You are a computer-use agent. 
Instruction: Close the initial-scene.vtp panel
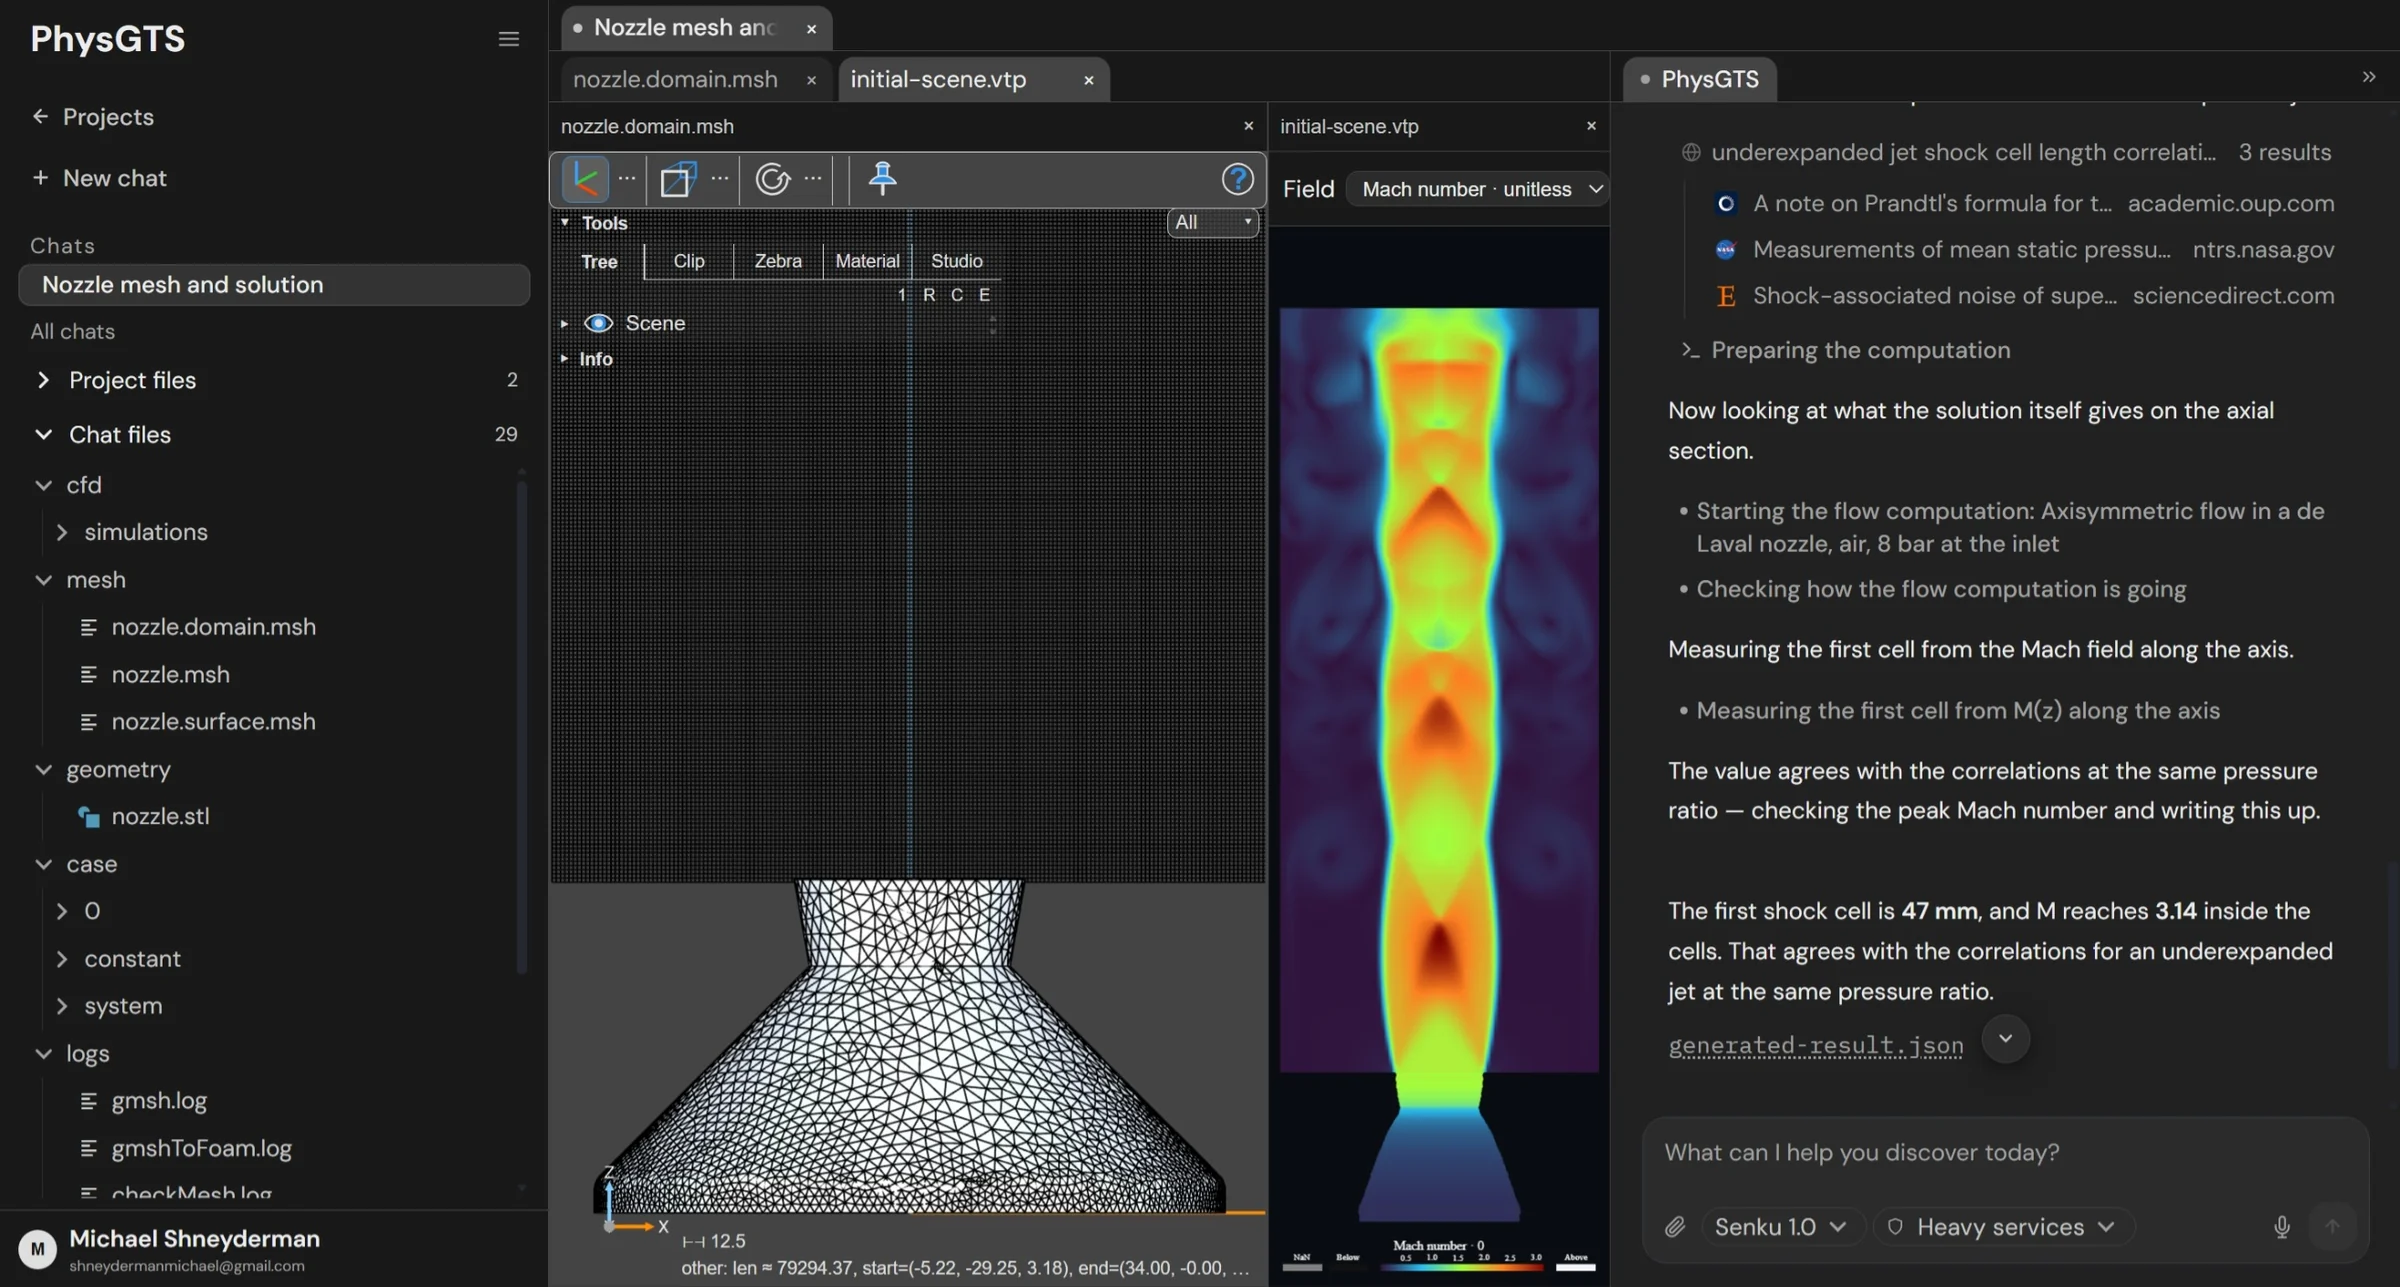point(1591,126)
